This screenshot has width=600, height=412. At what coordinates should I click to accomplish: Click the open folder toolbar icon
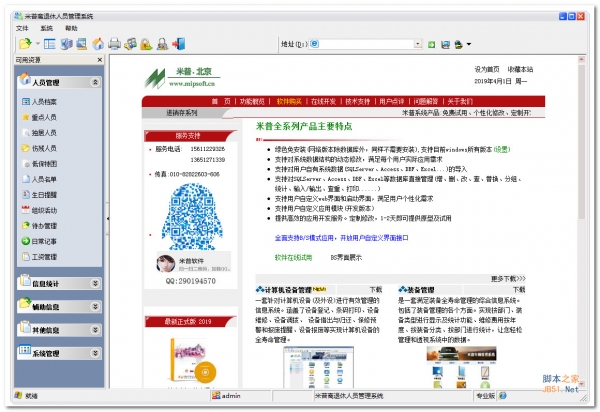[25, 44]
